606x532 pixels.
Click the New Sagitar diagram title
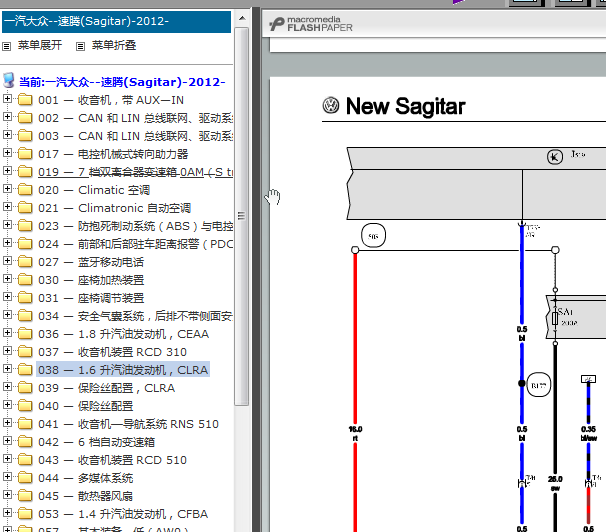tap(405, 106)
